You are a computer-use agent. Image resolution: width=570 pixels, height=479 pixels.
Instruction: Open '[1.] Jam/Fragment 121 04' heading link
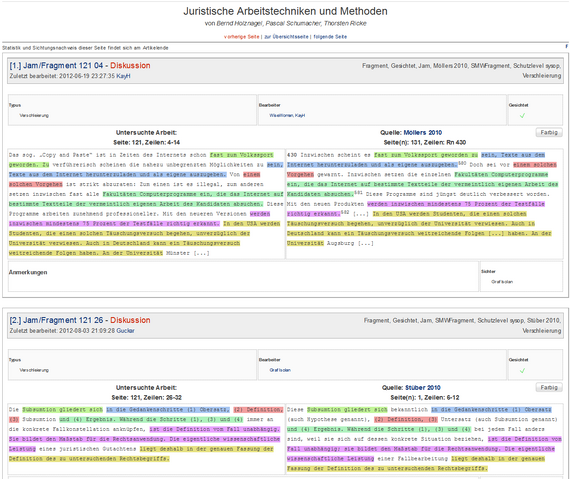tap(56, 65)
